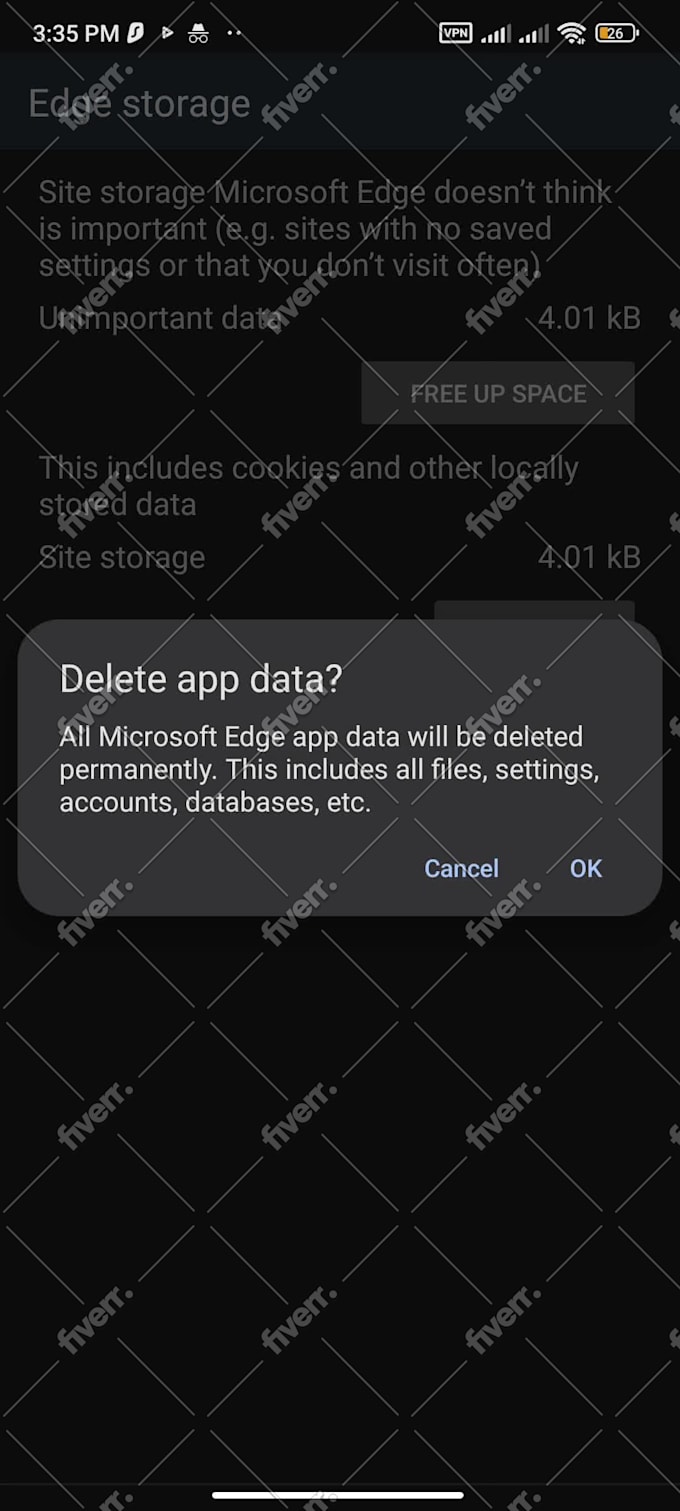Tap the Edge storage page title

(x=139, y=104)
